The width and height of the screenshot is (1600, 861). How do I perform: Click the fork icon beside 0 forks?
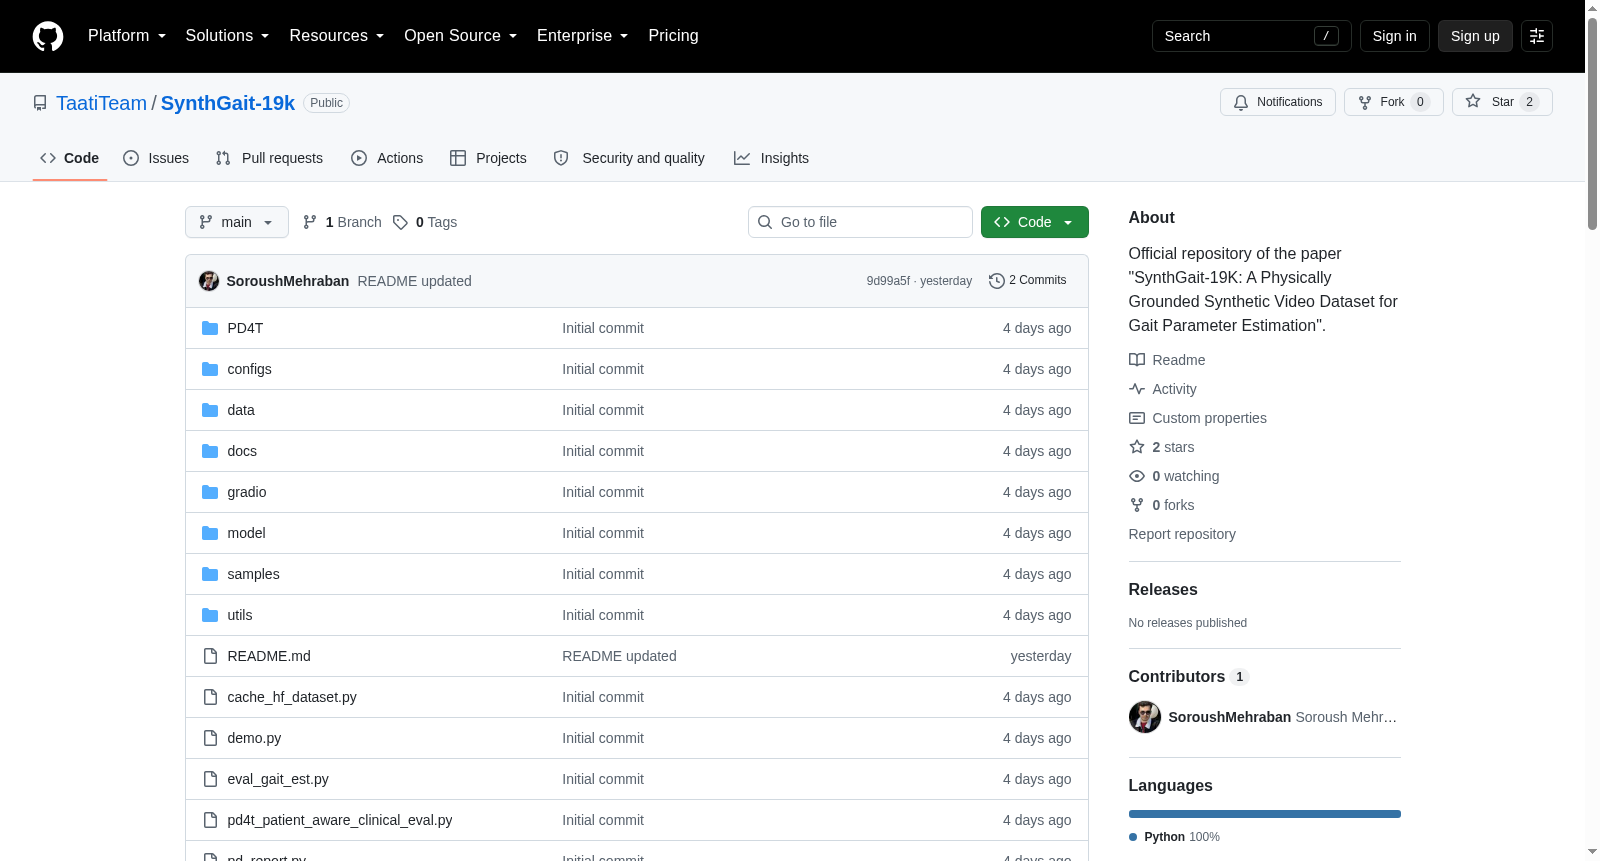click(x=1137, y=505)
